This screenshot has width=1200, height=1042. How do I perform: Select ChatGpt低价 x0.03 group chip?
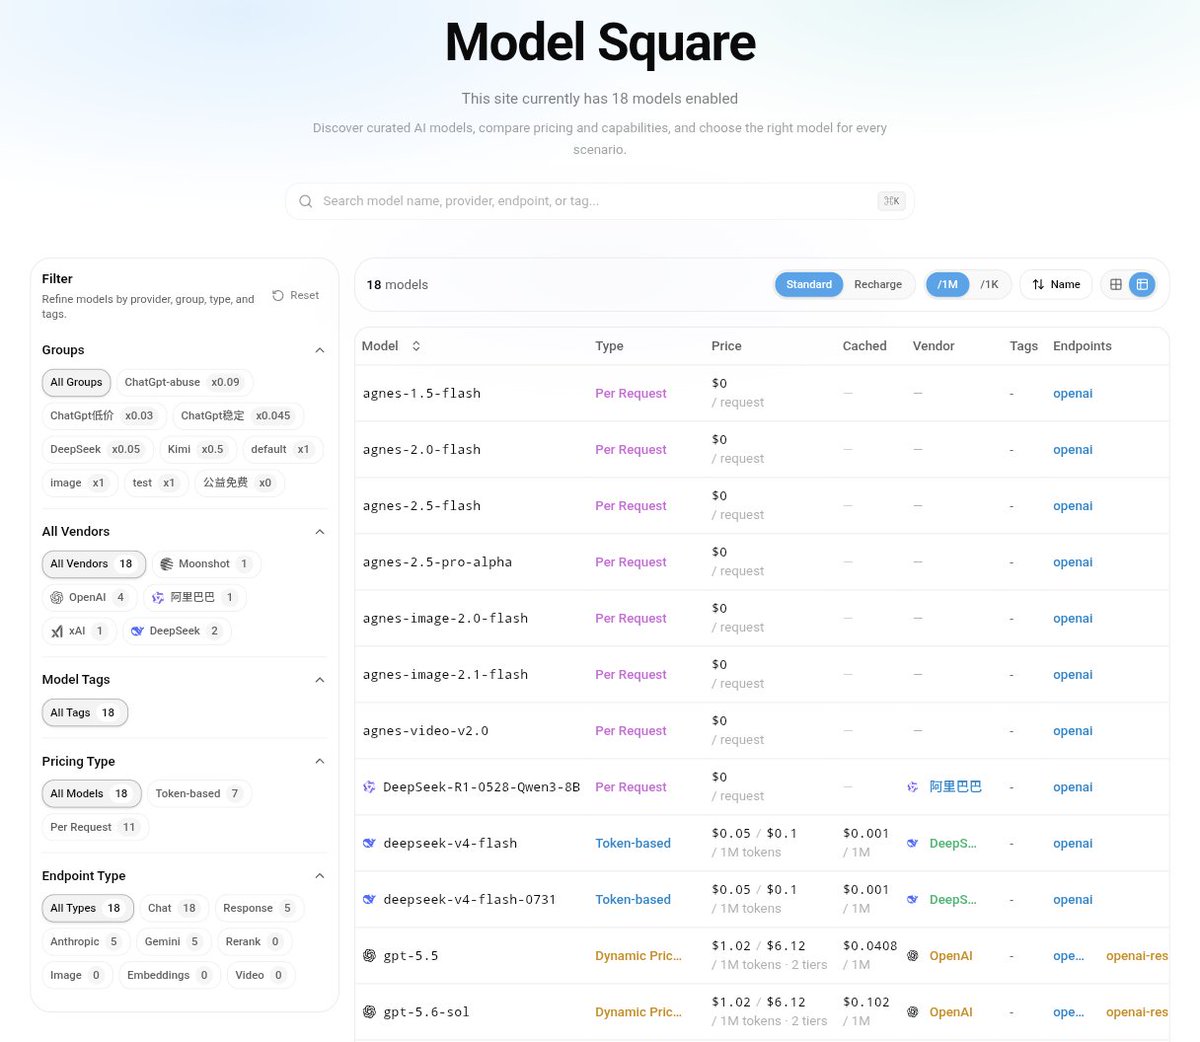coord(103,415)
